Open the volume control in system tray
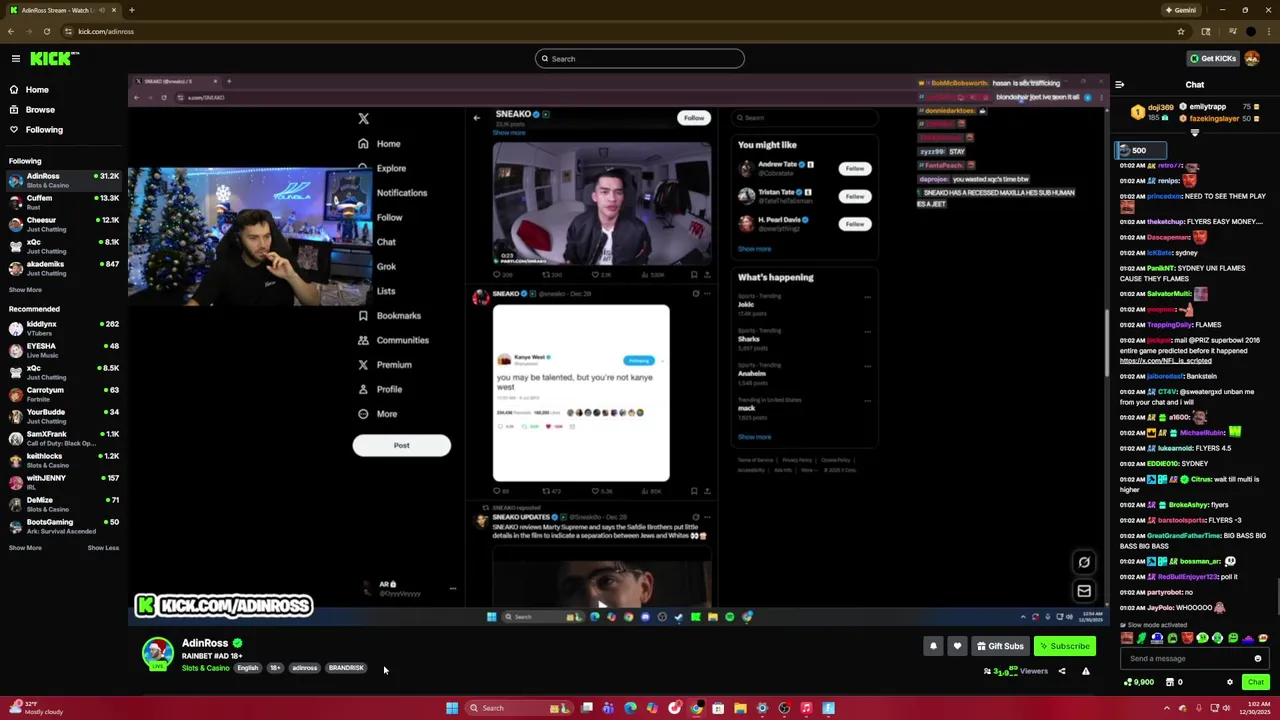 point(1227,708)
